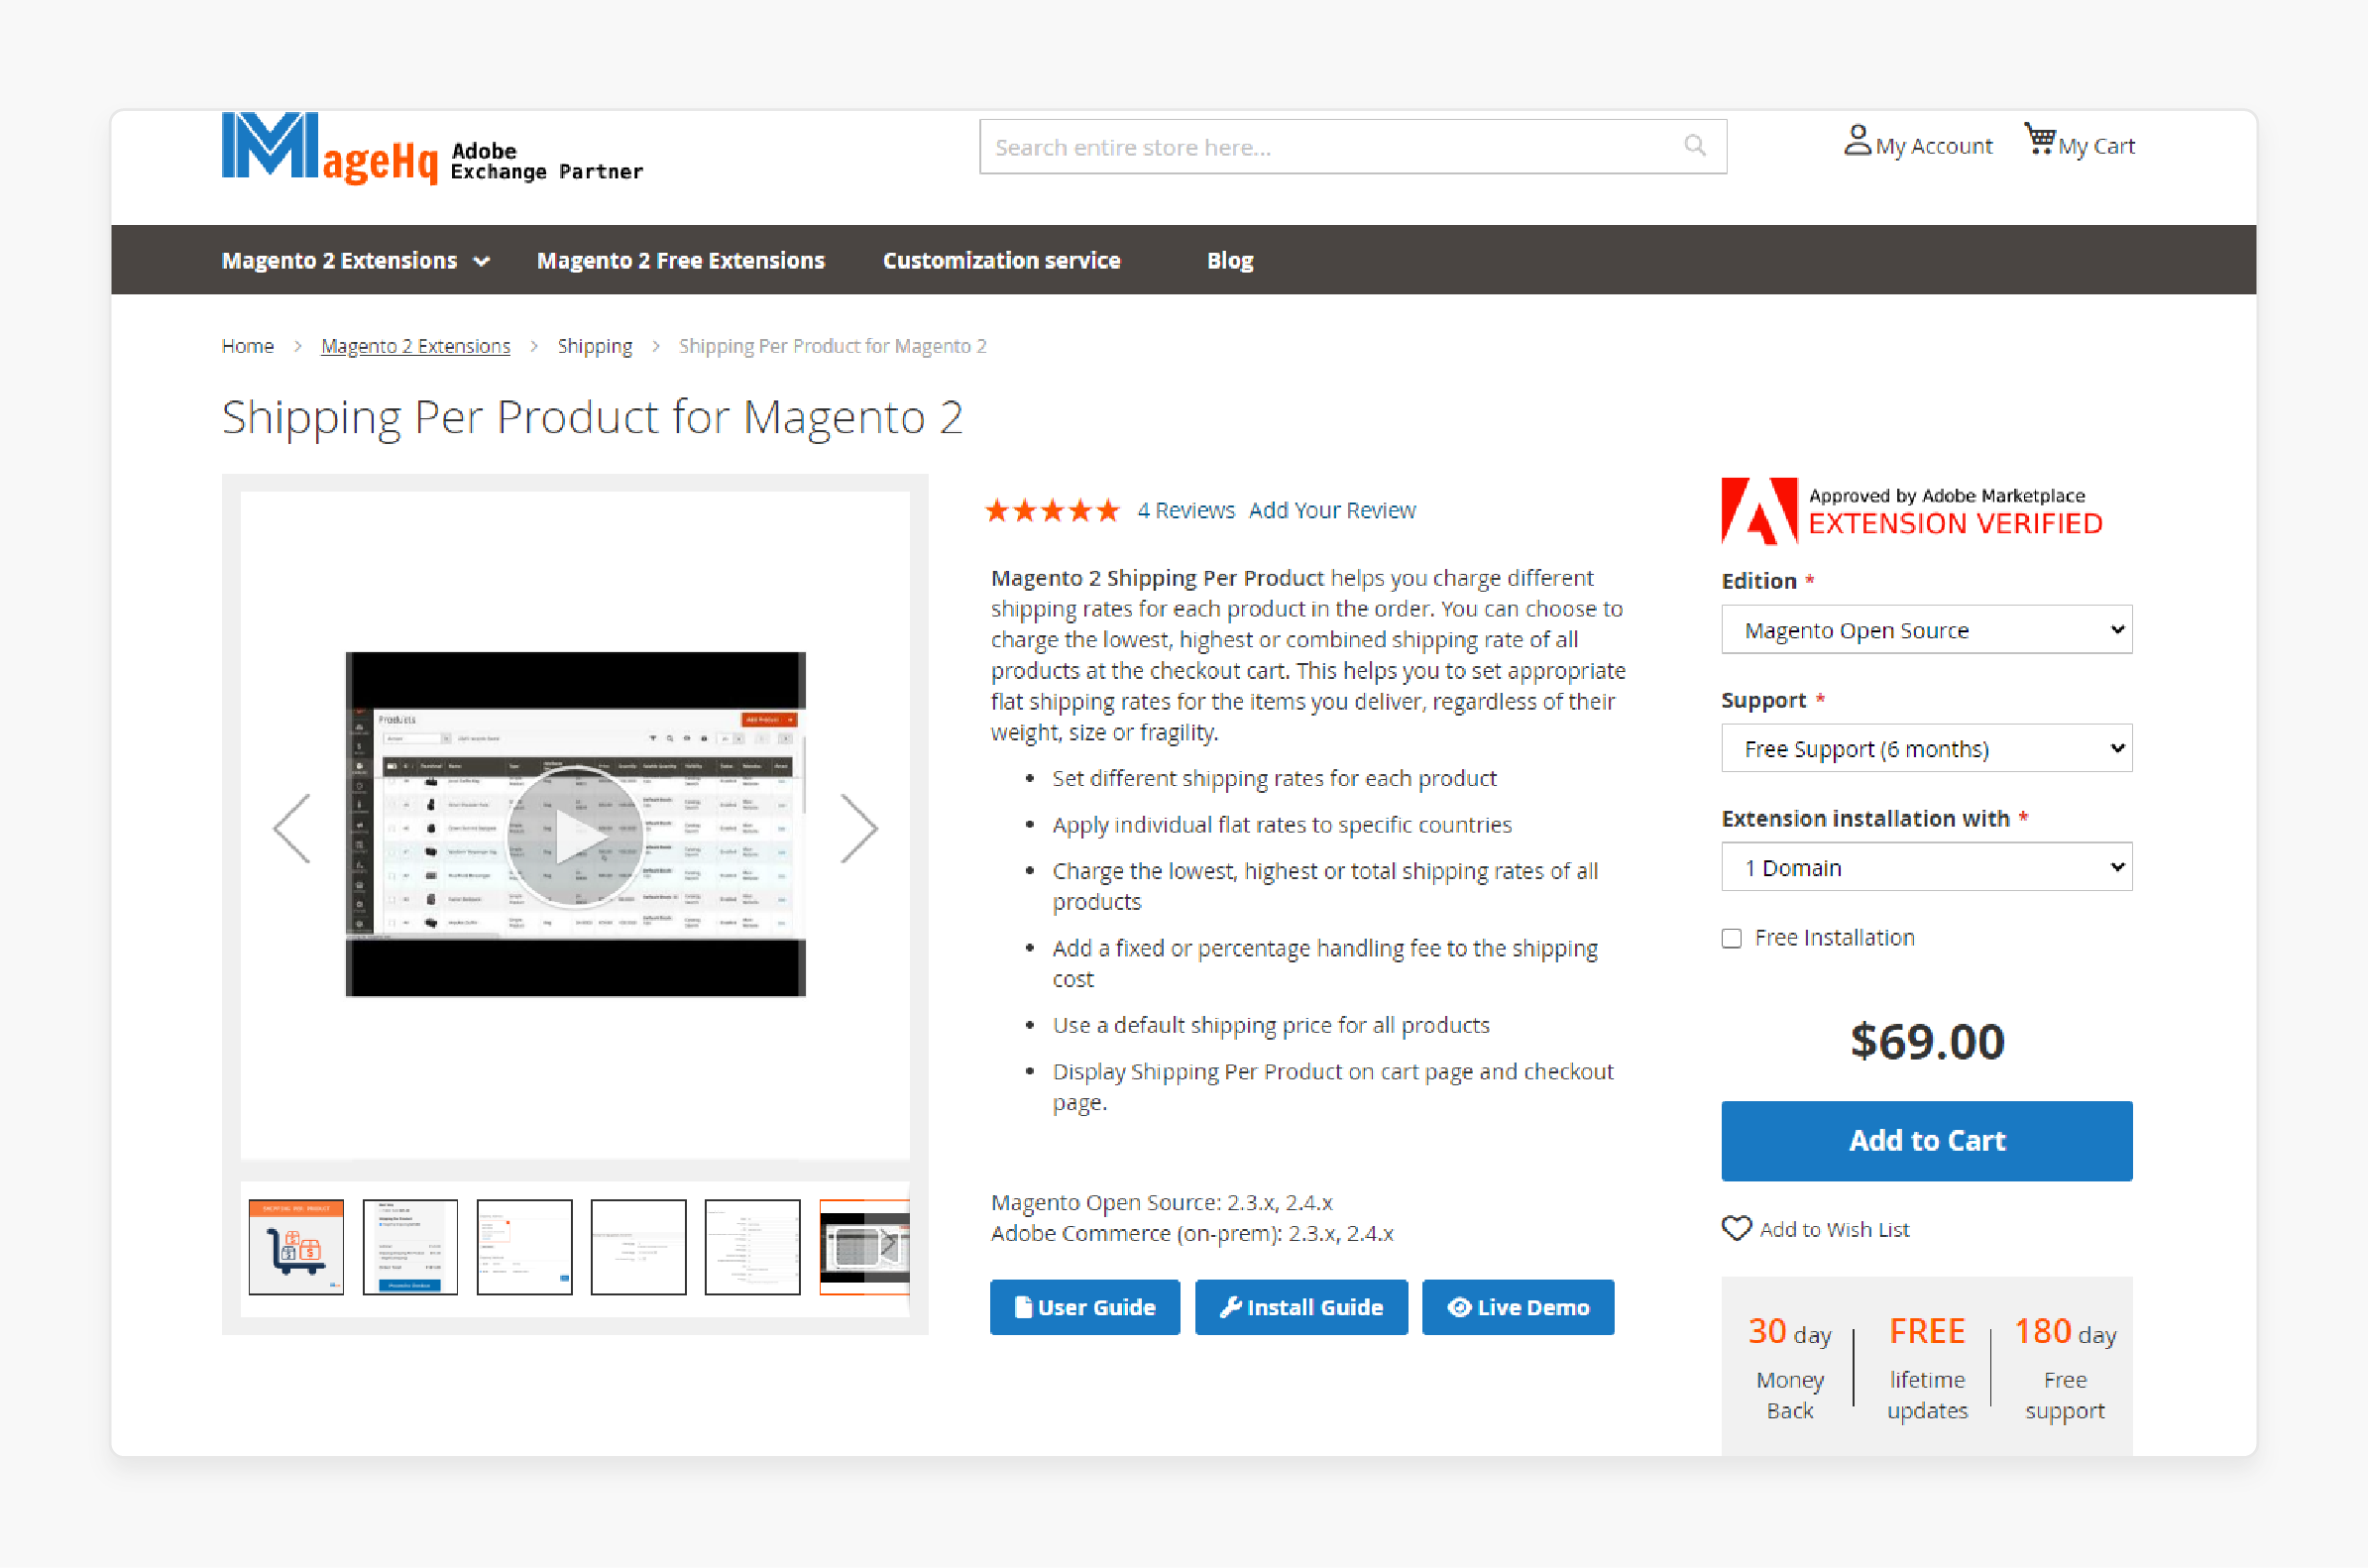Launch the Live Demo button
This screenshot has width=2368, height=1568.
(x=1517, y=1307)
